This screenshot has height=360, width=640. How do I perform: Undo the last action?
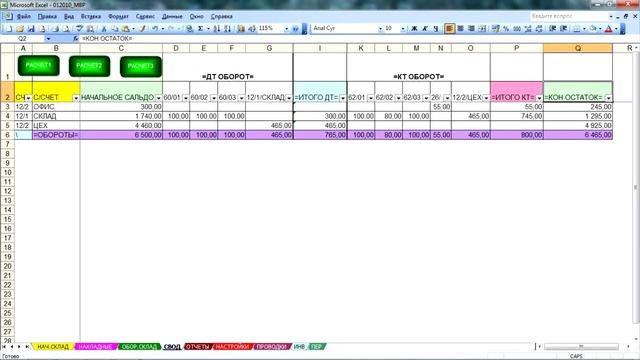click(155, 29)
